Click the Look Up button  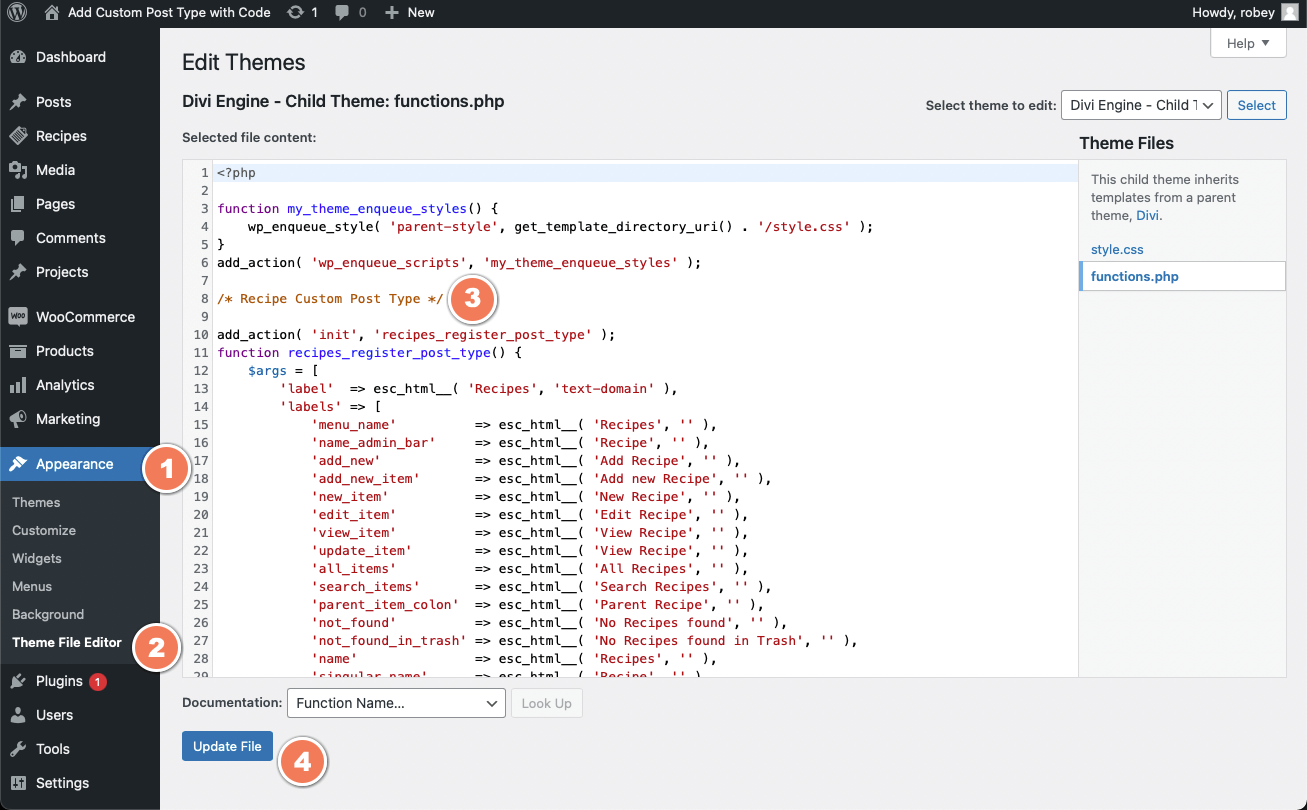pyautogui.click(x=546, y=703)
